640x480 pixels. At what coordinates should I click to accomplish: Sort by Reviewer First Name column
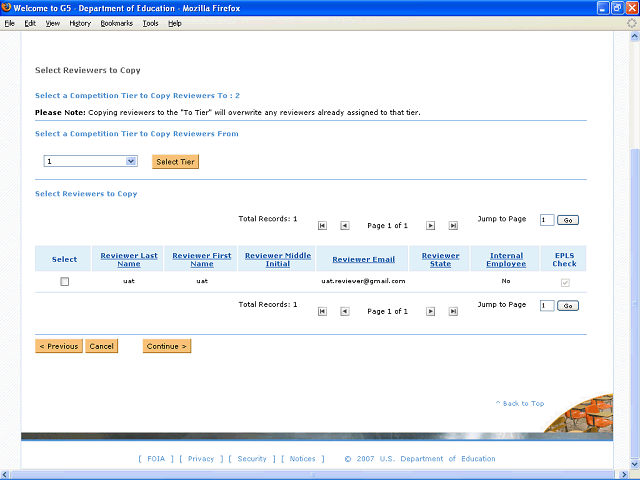point(202,260)
